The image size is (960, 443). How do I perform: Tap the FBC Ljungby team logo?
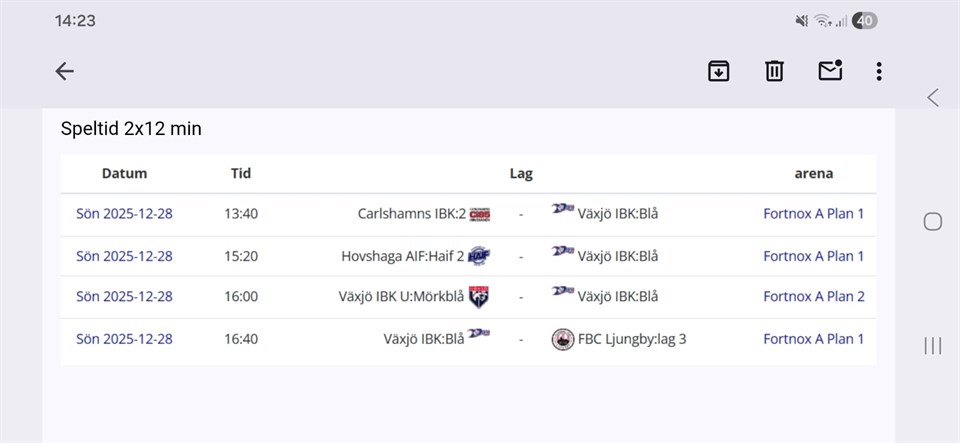click(562, 339)
